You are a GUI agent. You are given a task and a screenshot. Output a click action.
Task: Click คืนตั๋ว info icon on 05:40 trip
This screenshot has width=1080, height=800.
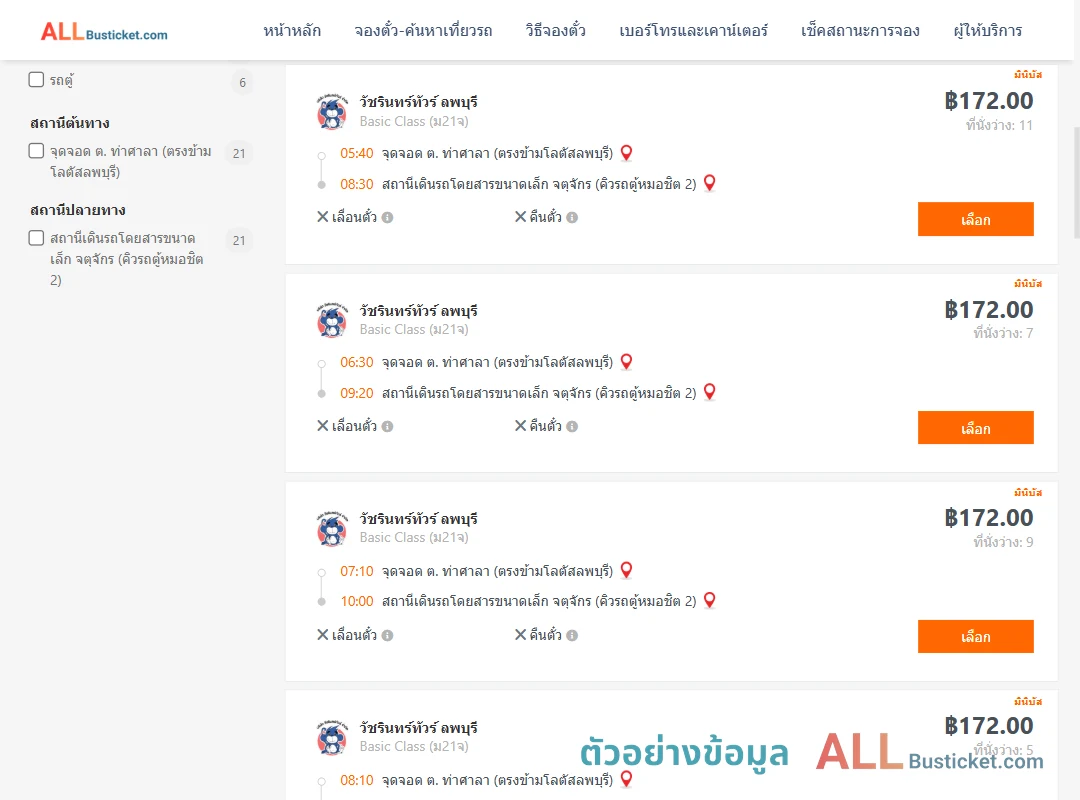[x=572, y=218]
